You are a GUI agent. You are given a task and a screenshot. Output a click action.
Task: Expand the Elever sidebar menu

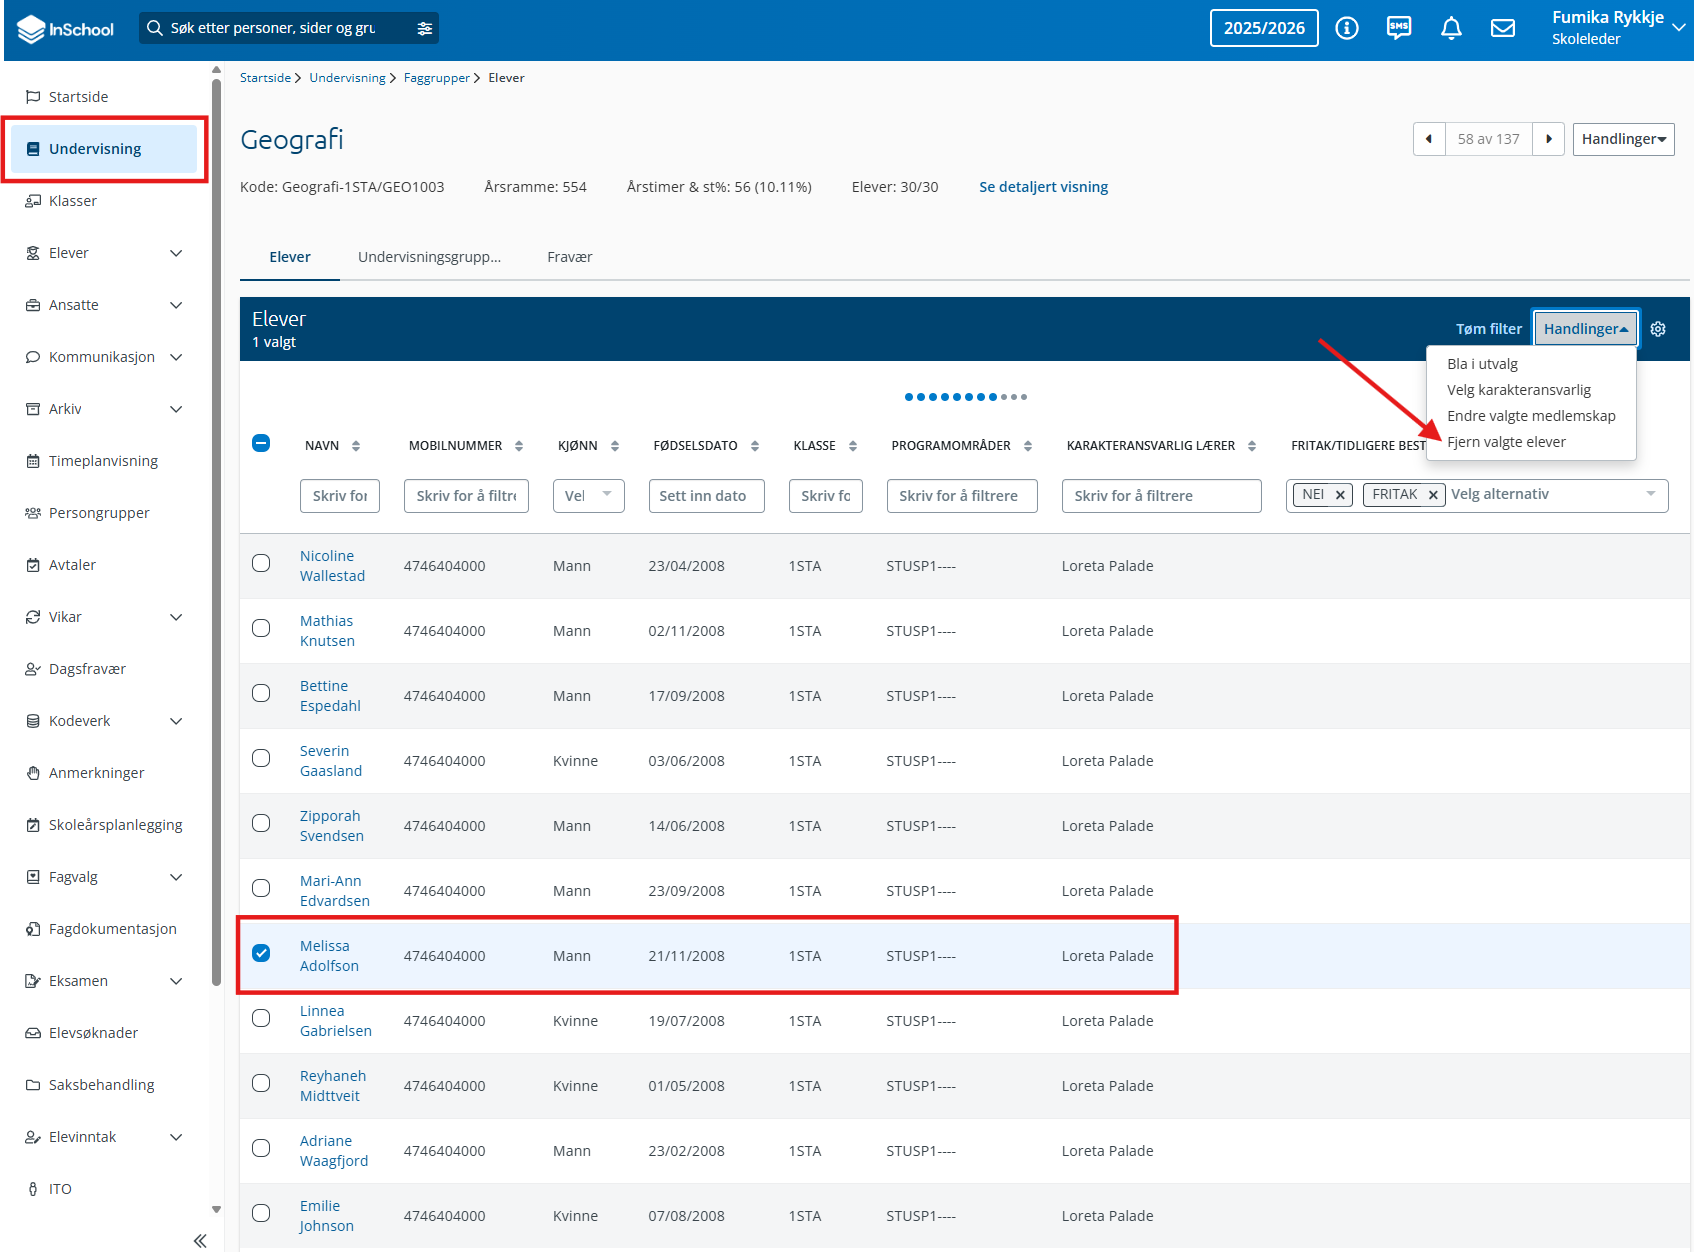pyautogui.click(x=176, y=253)
